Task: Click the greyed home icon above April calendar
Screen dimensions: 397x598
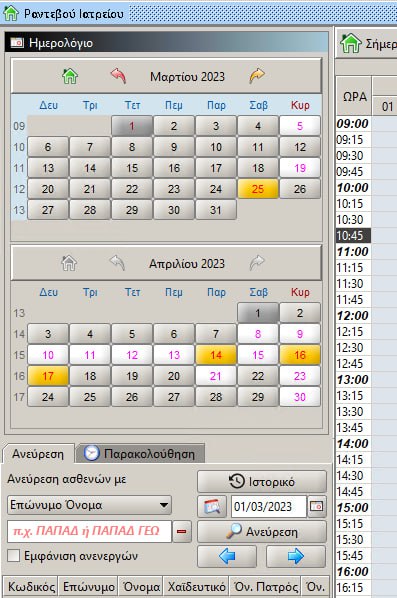Action: (69, 263)
